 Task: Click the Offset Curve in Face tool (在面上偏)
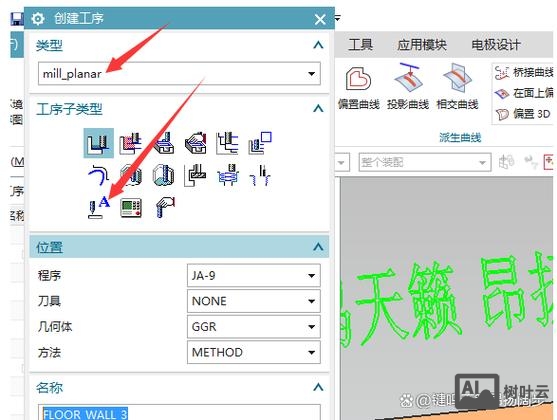524,93
